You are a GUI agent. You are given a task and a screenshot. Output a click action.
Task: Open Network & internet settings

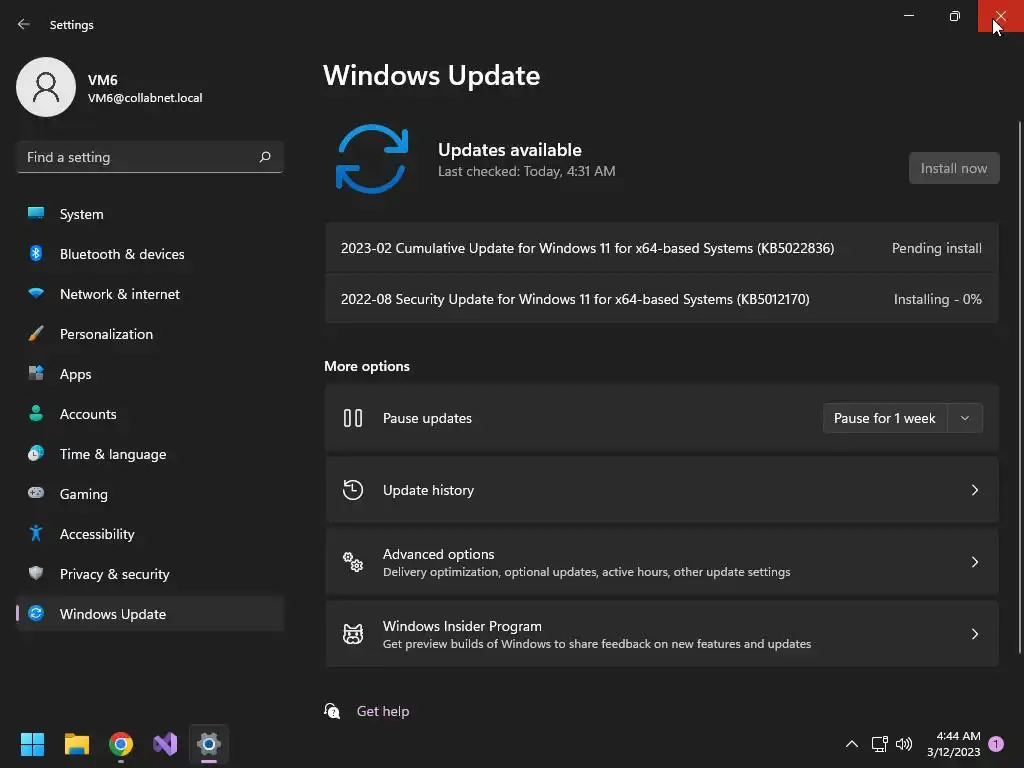click(x=150, y=294)
